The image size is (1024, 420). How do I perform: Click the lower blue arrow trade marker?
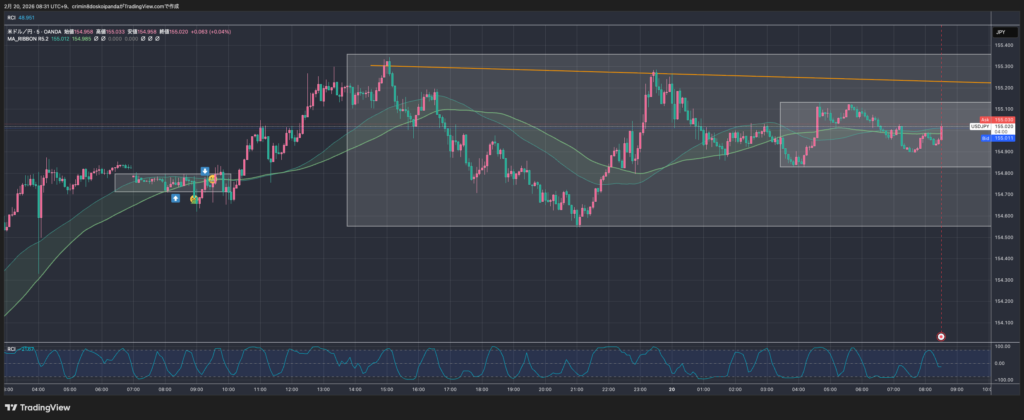(x=176, y=198)
